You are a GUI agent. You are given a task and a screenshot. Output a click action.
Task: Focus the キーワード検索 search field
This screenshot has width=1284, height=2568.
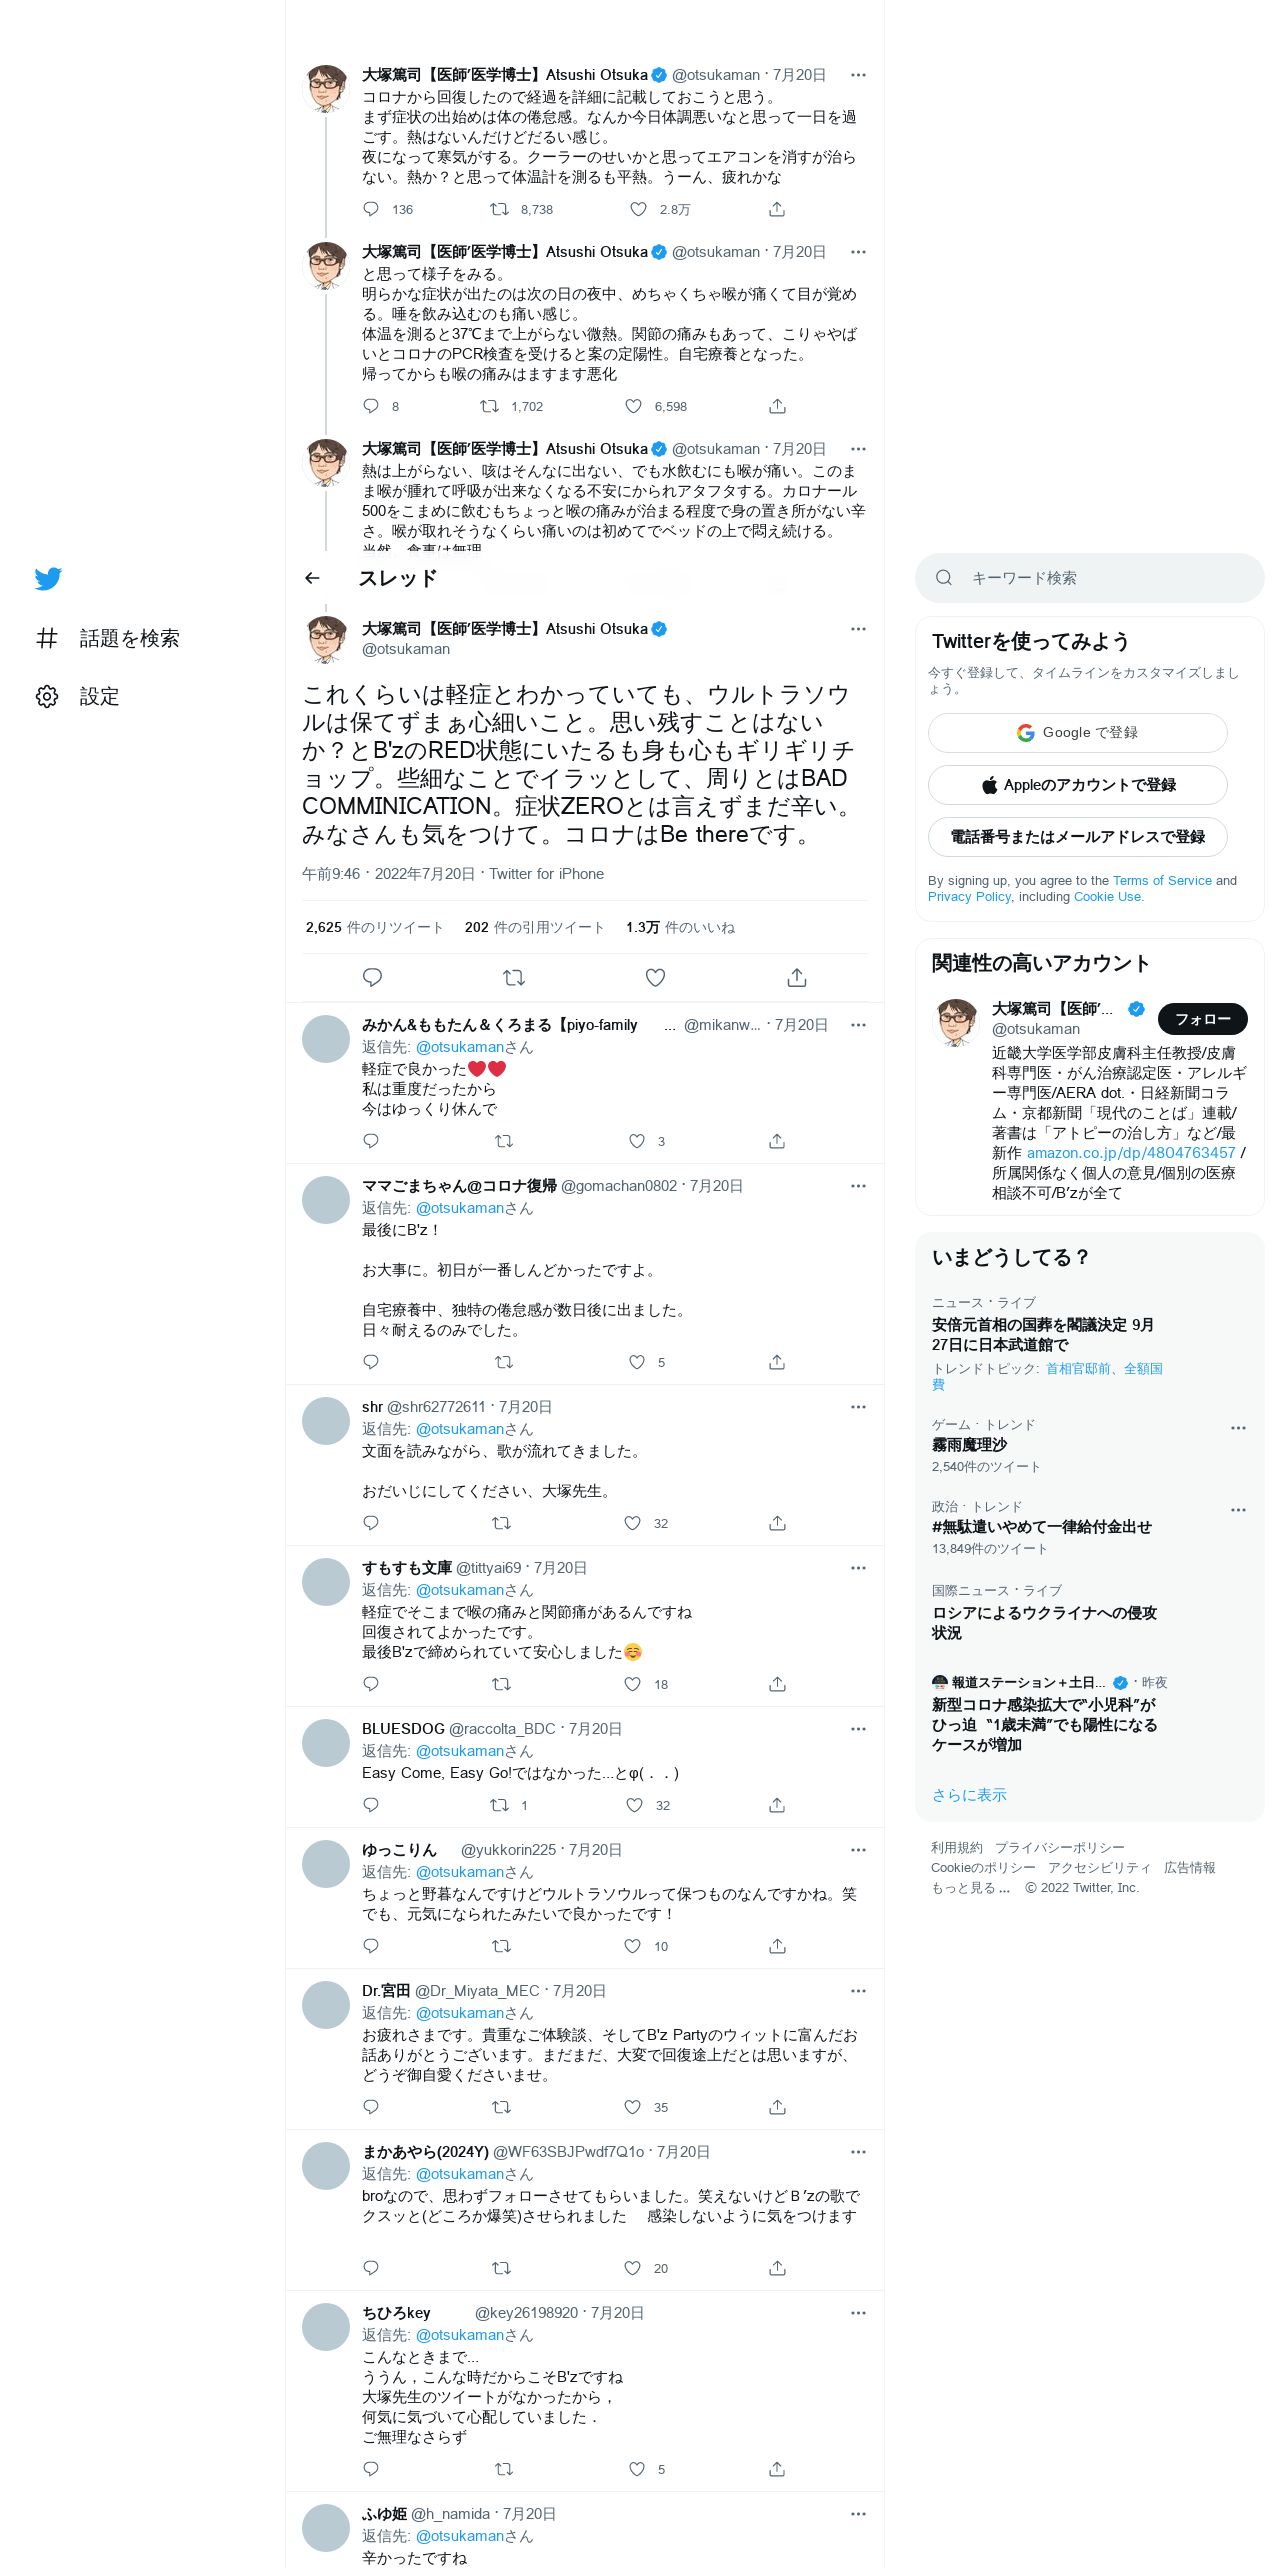tap(1090, 578)
